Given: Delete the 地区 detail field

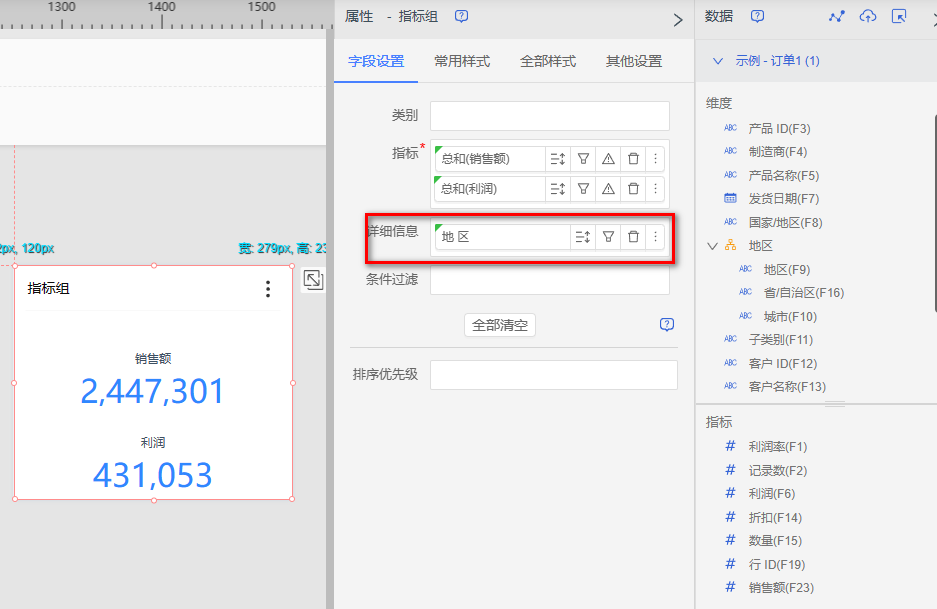Looking at the screenshot, I should 633,237.
